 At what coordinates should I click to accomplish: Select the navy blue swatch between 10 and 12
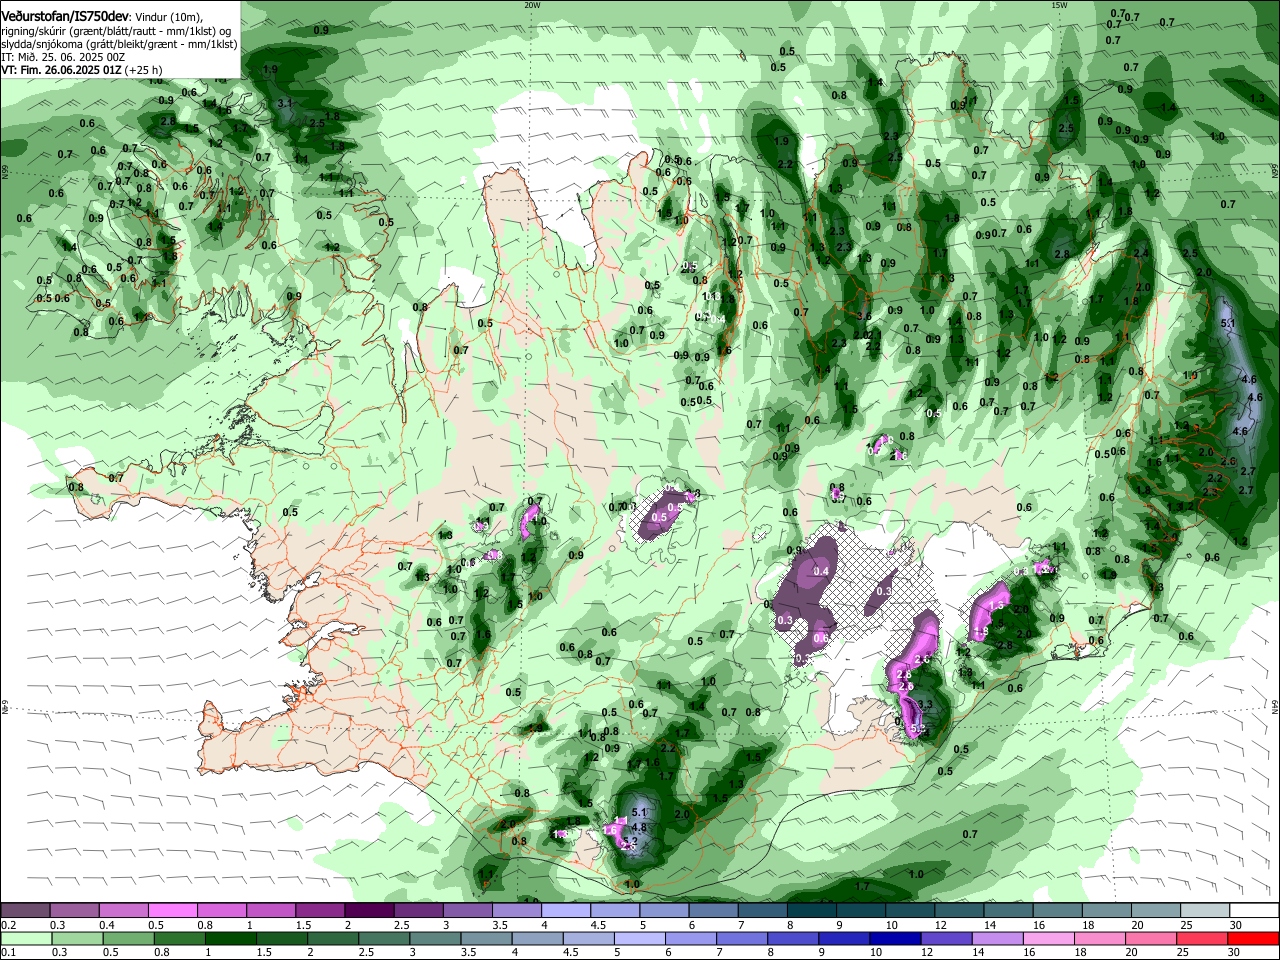pyautogui.click(x=894, y=938)
